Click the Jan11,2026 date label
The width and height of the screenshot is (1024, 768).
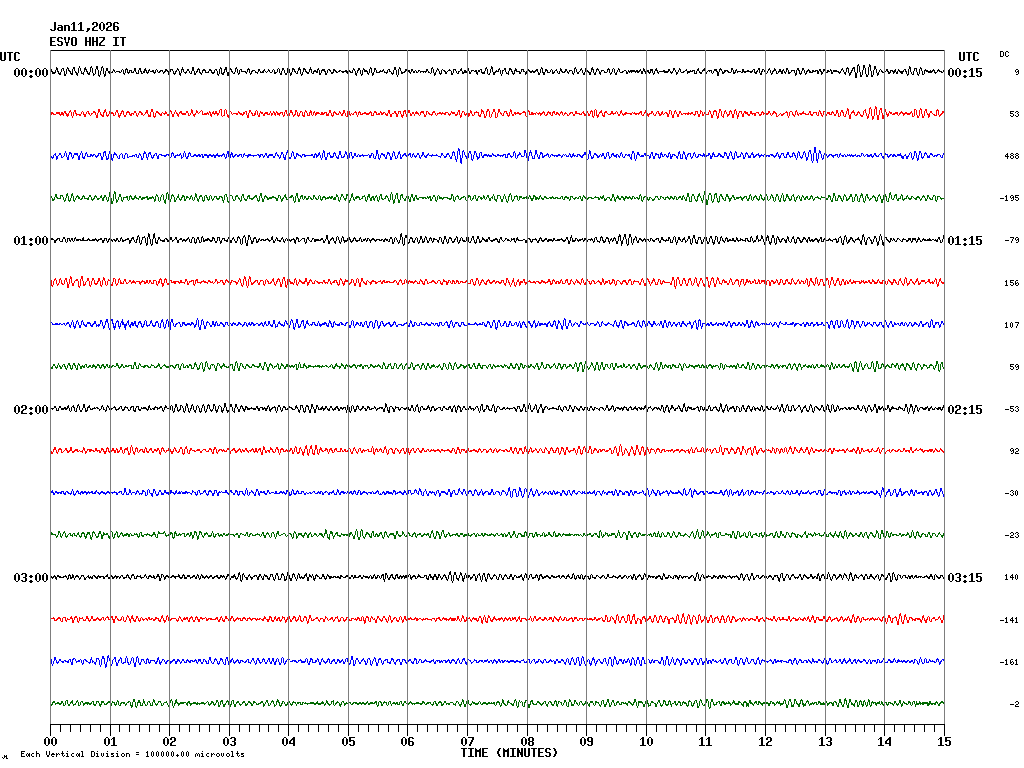(84, 28)
